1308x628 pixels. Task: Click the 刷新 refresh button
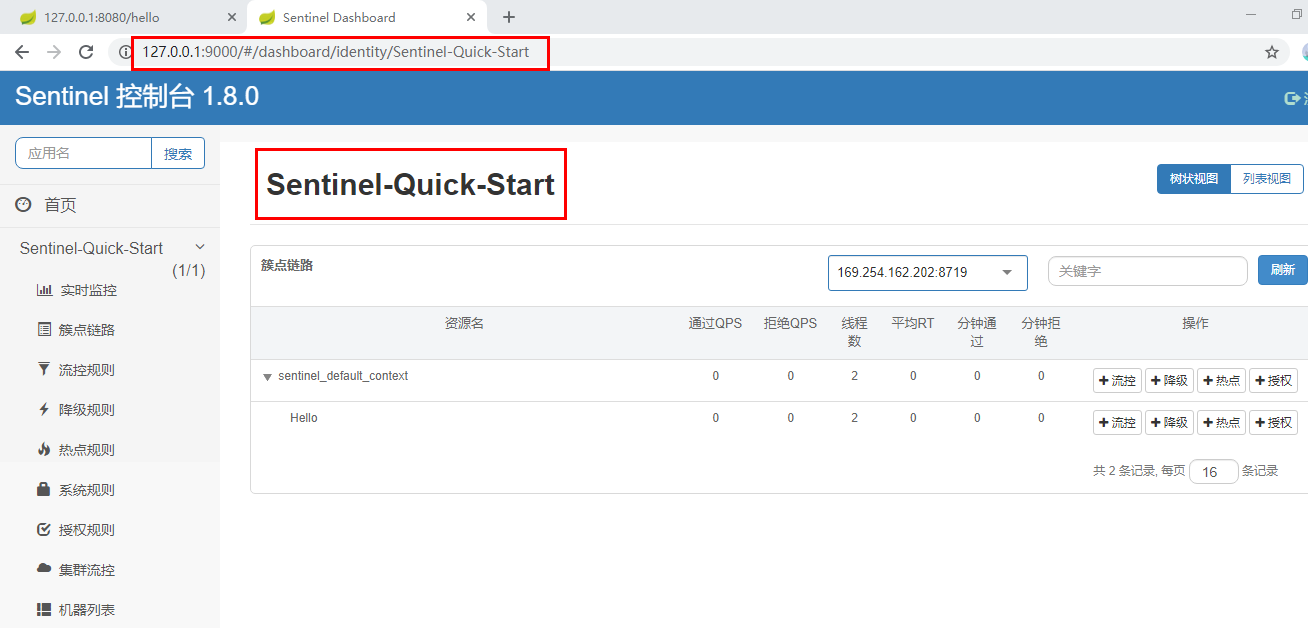(x=1283, y=270)
